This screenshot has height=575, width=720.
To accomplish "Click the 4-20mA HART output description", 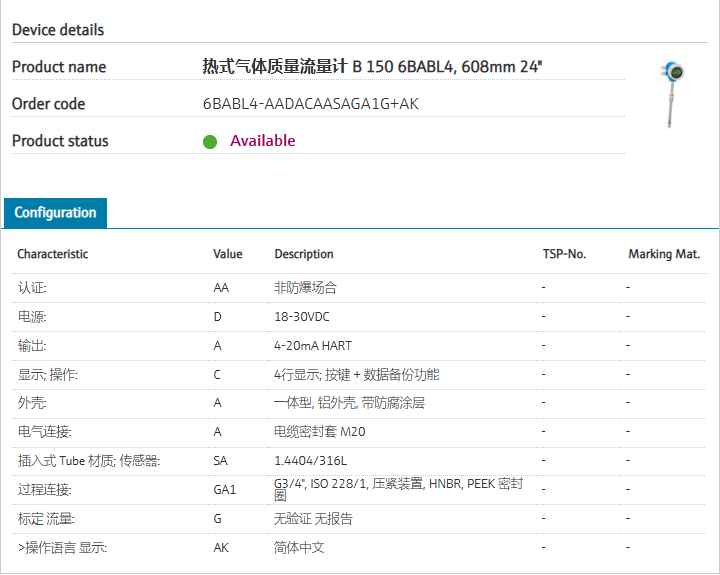I will (x=313, y=346).
